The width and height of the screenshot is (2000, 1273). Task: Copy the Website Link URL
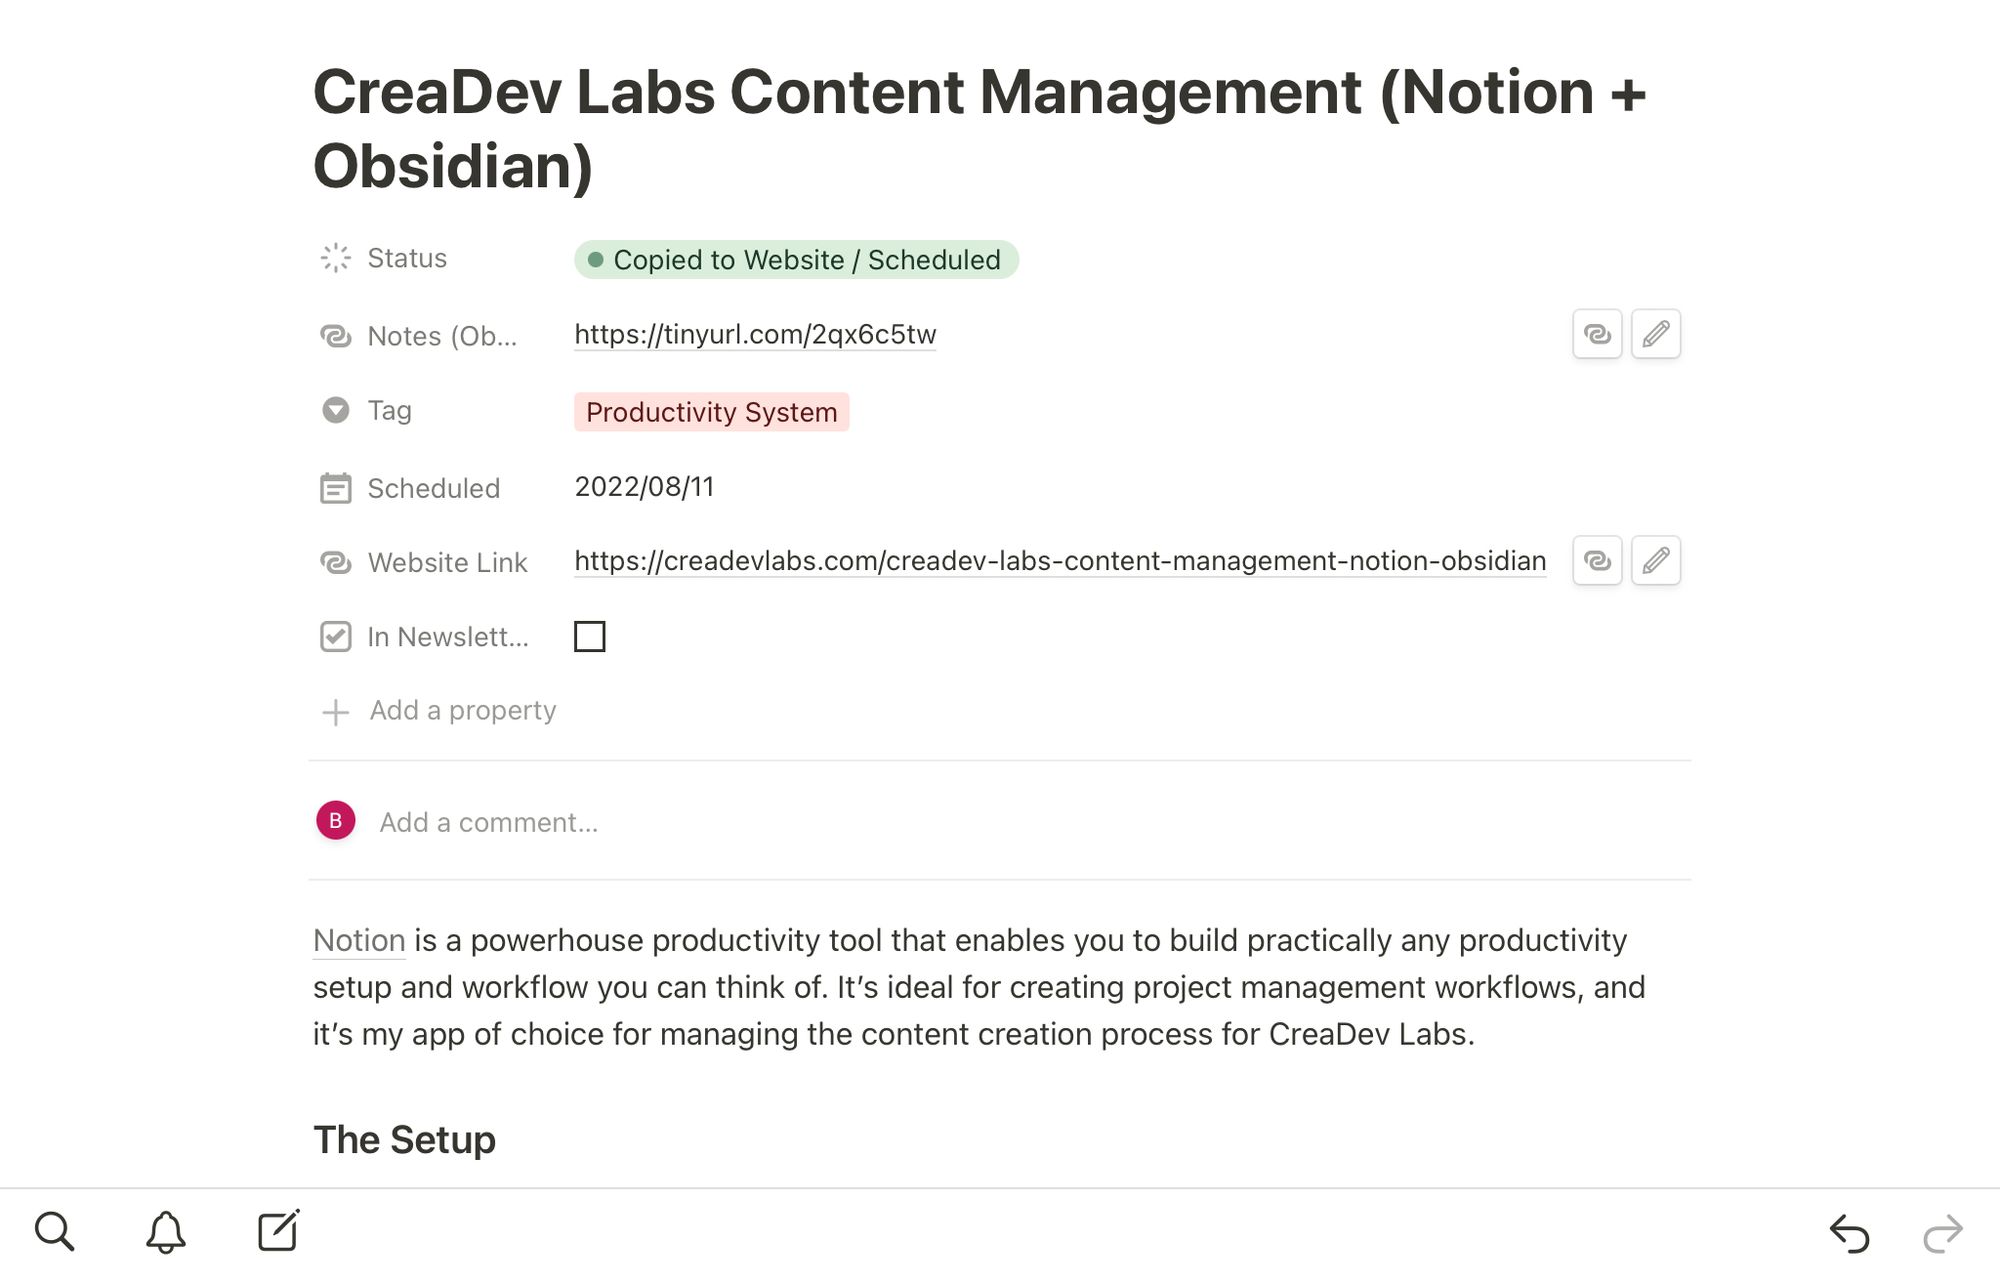pyautogui.click(x=1597, y=560)
